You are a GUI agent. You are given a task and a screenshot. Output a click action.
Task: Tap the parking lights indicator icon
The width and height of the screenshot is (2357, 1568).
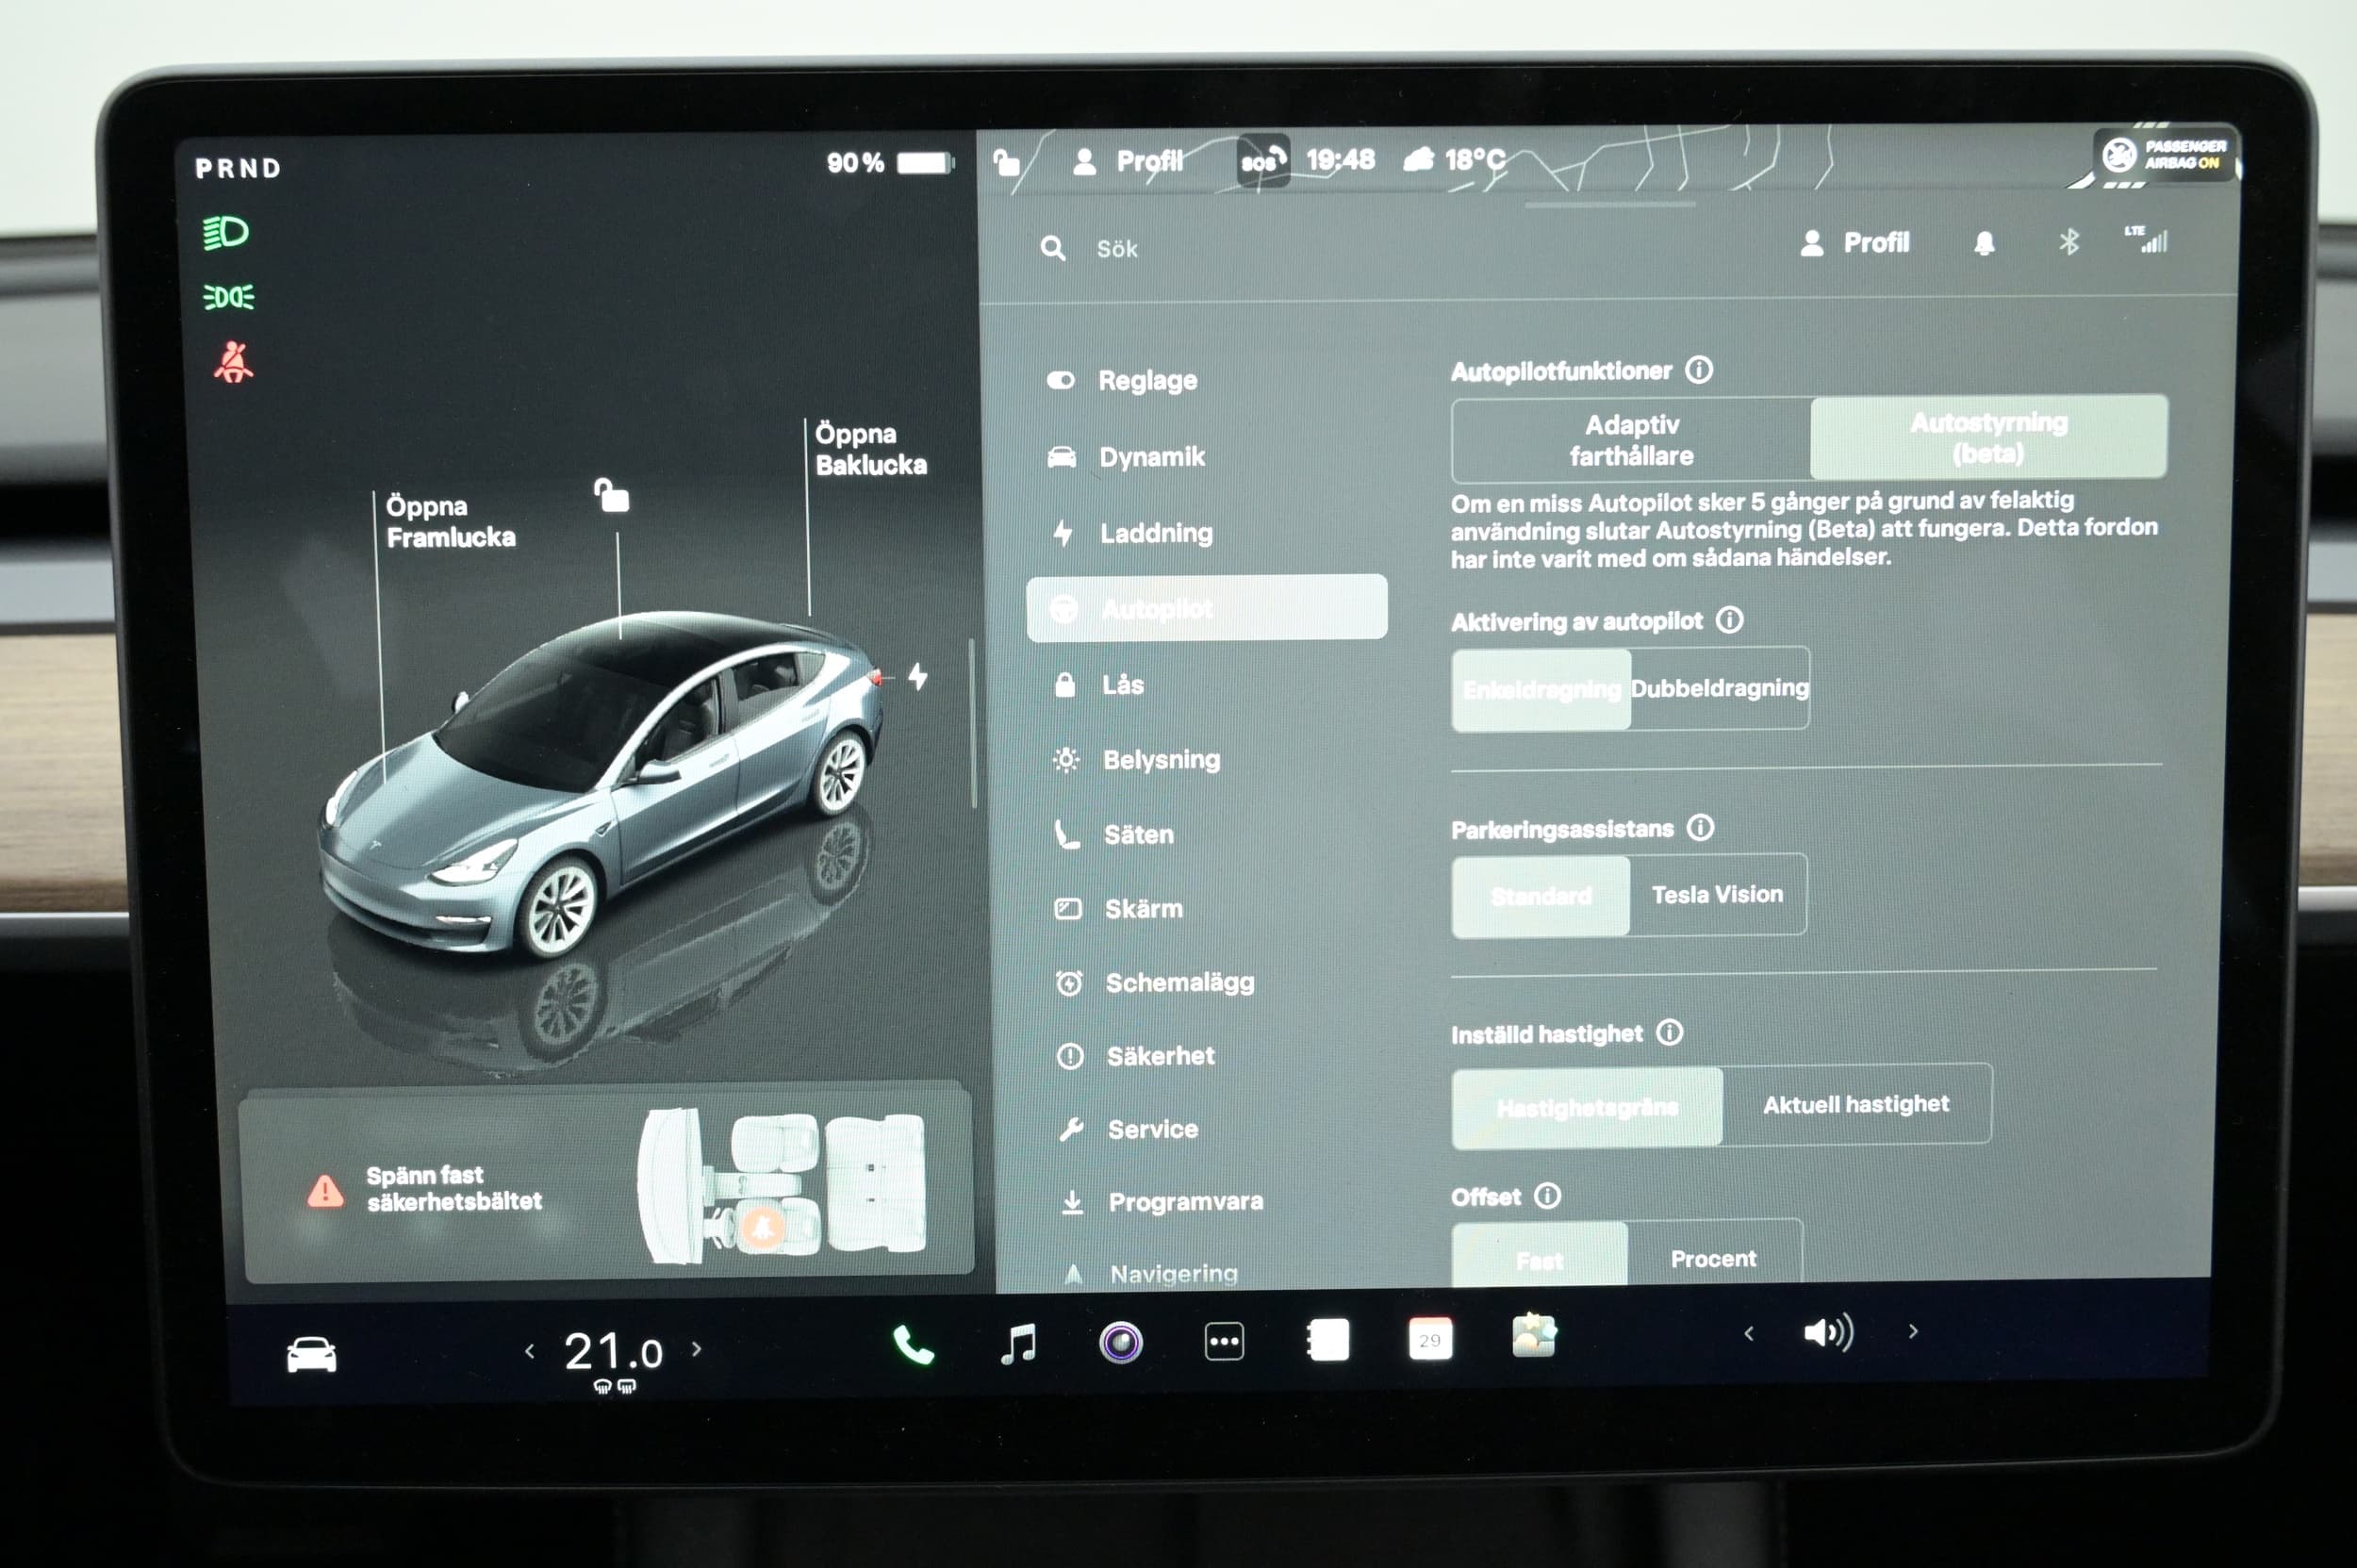tap(228, 297)
